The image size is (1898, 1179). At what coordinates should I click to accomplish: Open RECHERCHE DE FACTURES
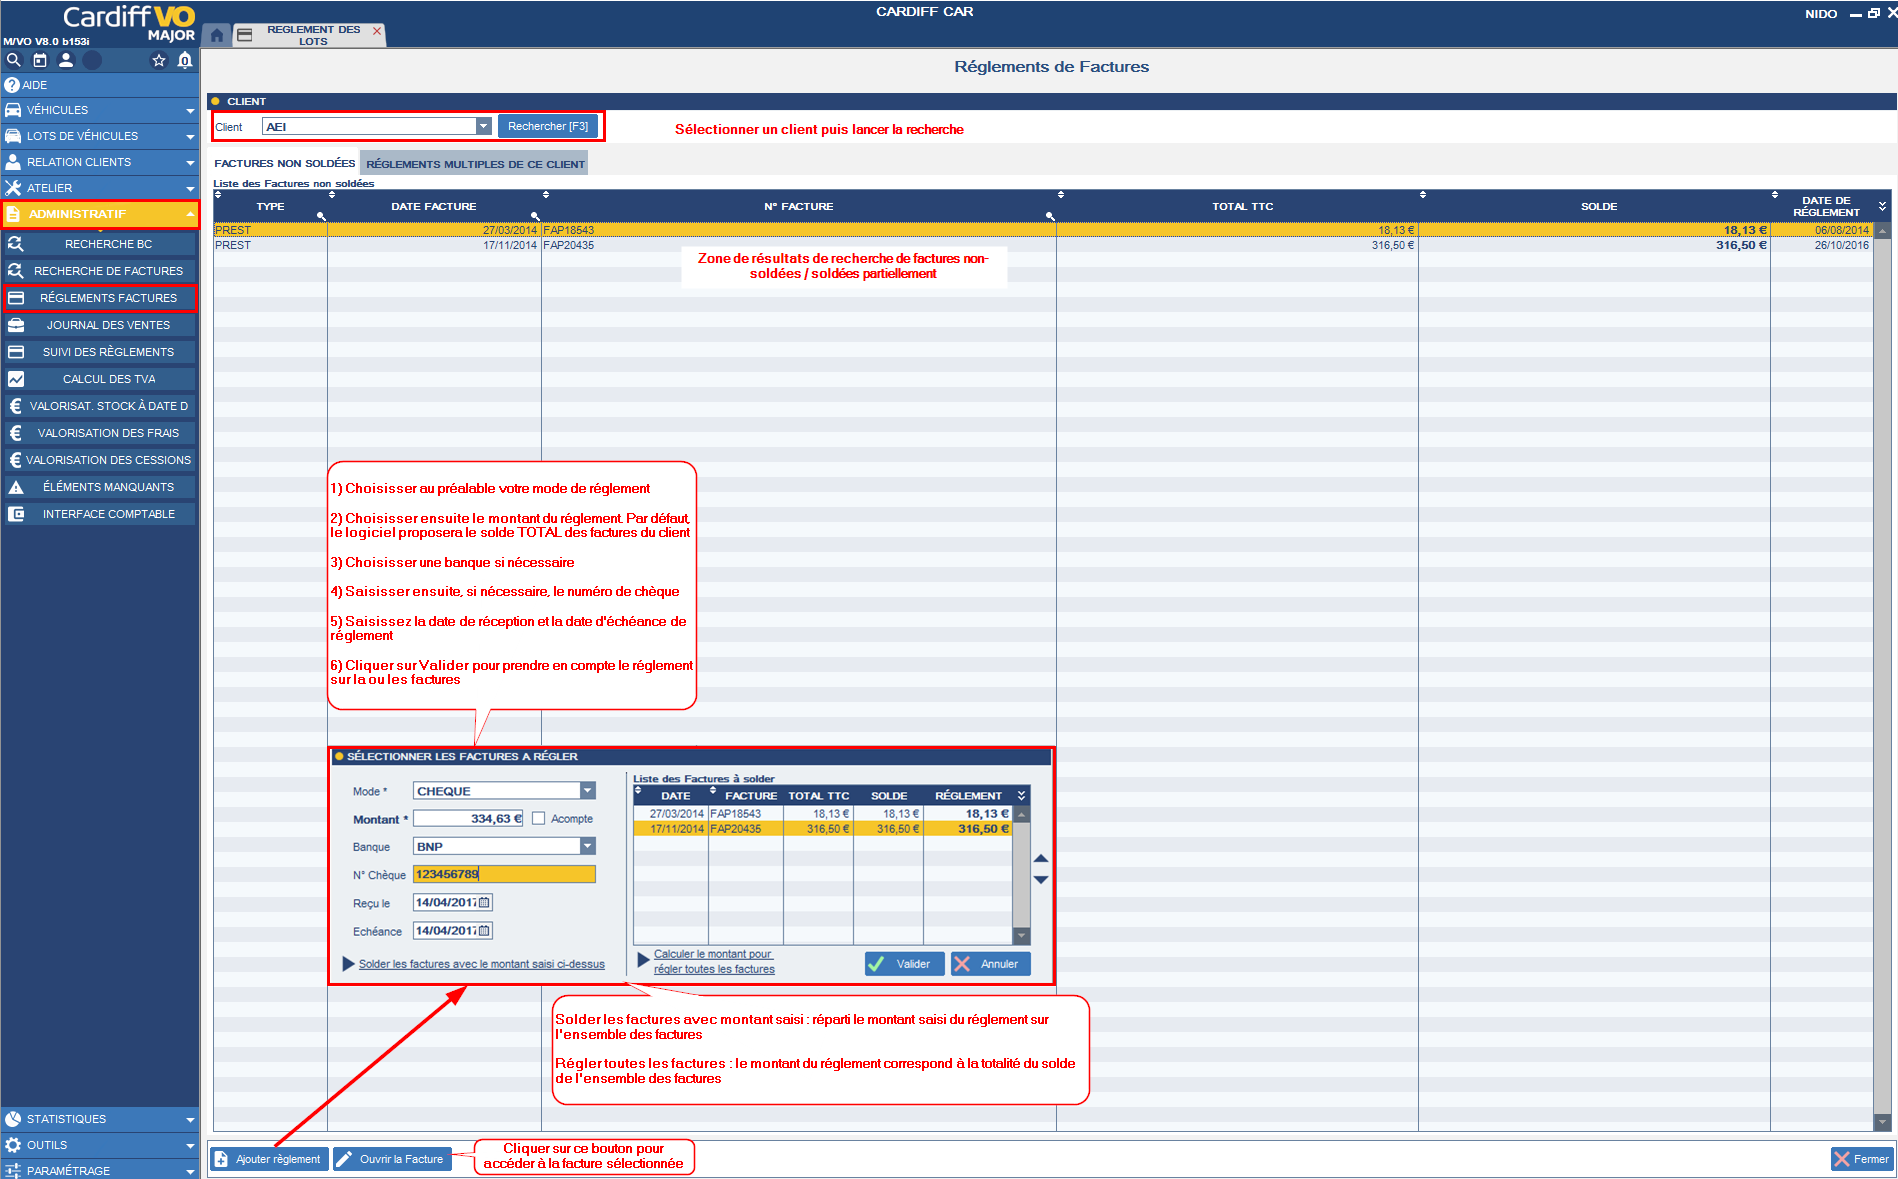coord(100,271)
